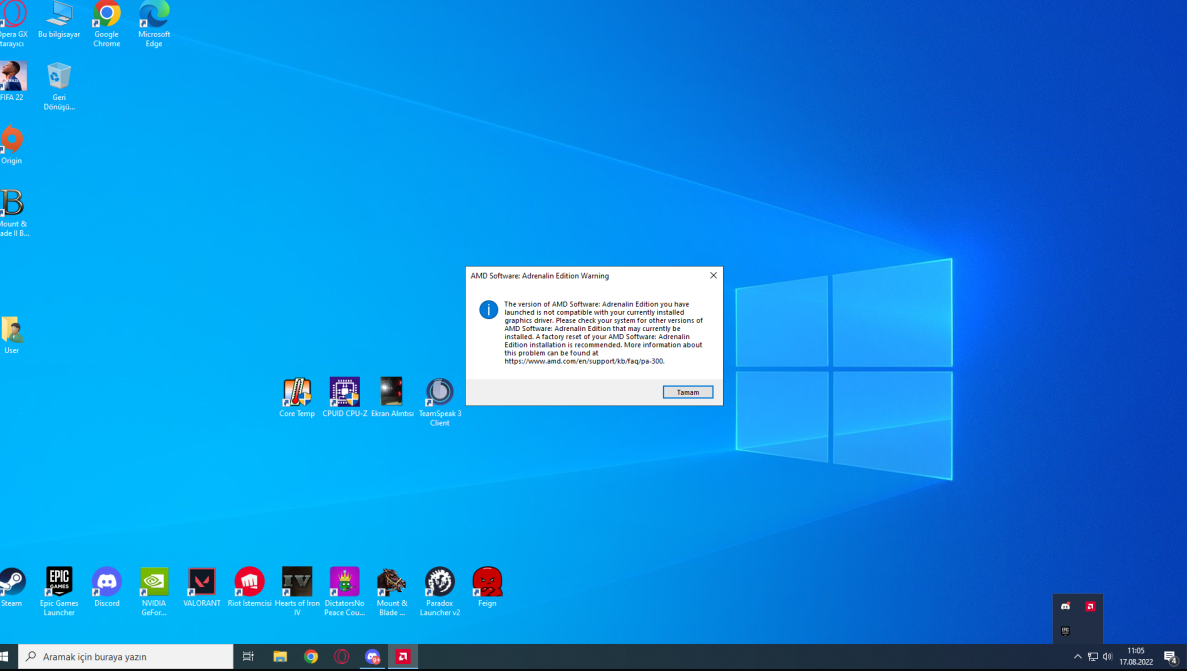Click the Tamam button in the AMD warning
This screenshot has width=1187, height=671.
[687, 392]
